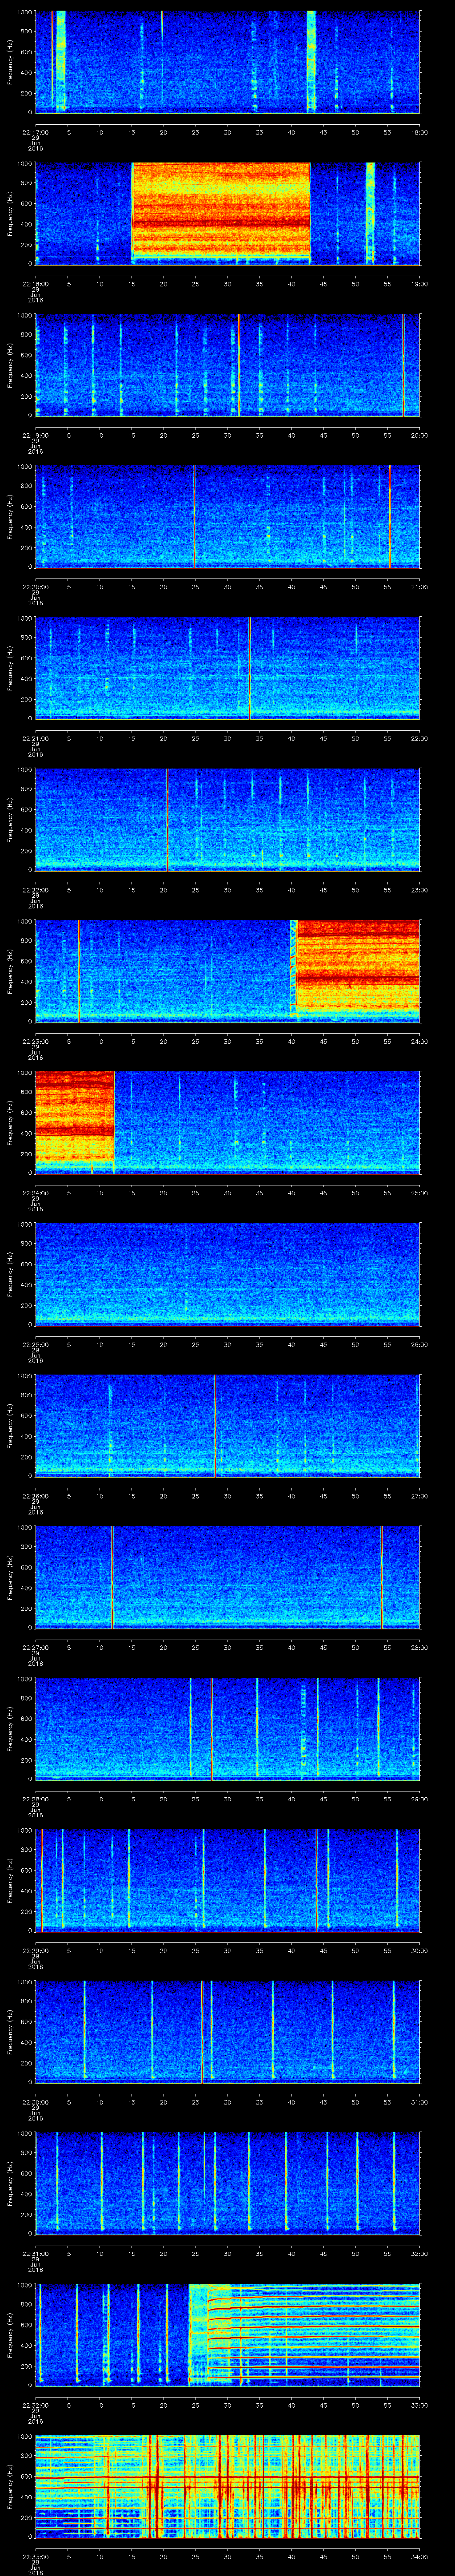Image resolution: width=455 pixels, height=2576 pixels.
Task: Click the 22:25:00 start time label
Action: (35, 1344)
